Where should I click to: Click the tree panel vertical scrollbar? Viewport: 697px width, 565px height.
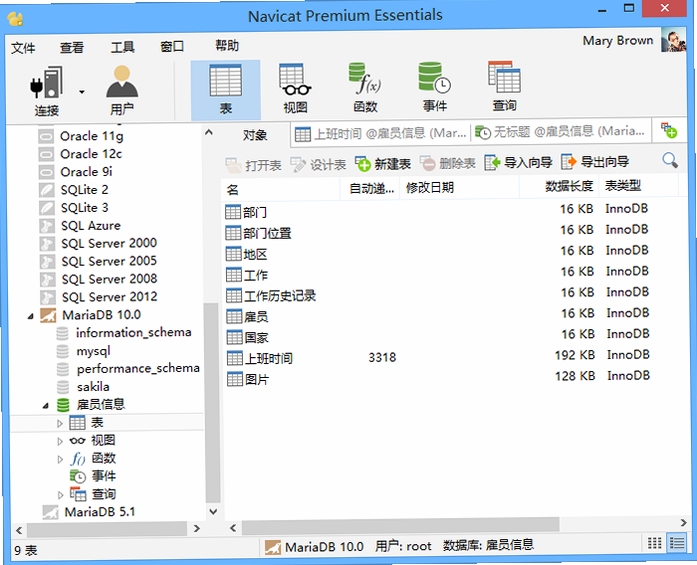[212, 403]
